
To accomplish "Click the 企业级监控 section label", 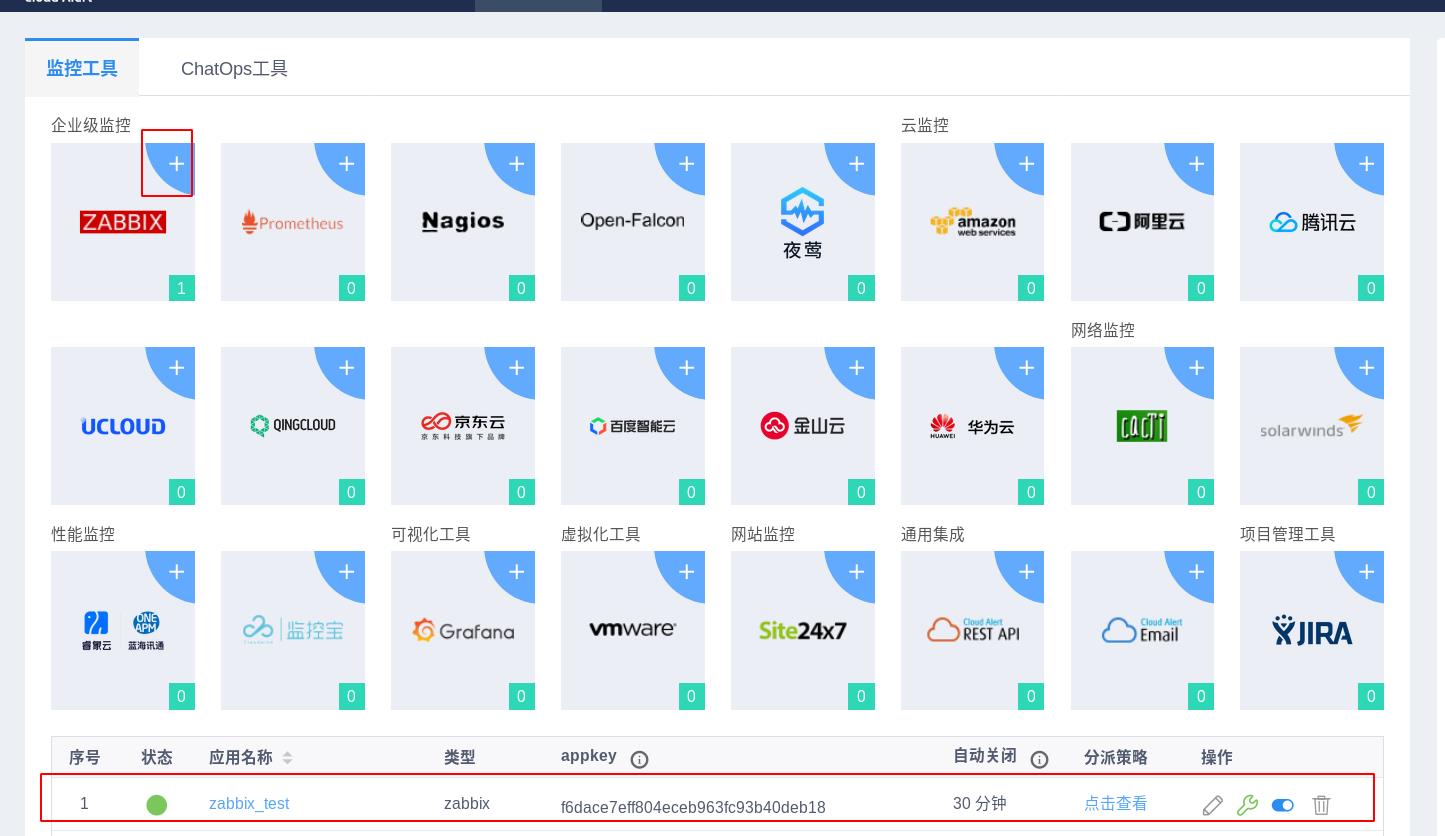I will (91, 125).
